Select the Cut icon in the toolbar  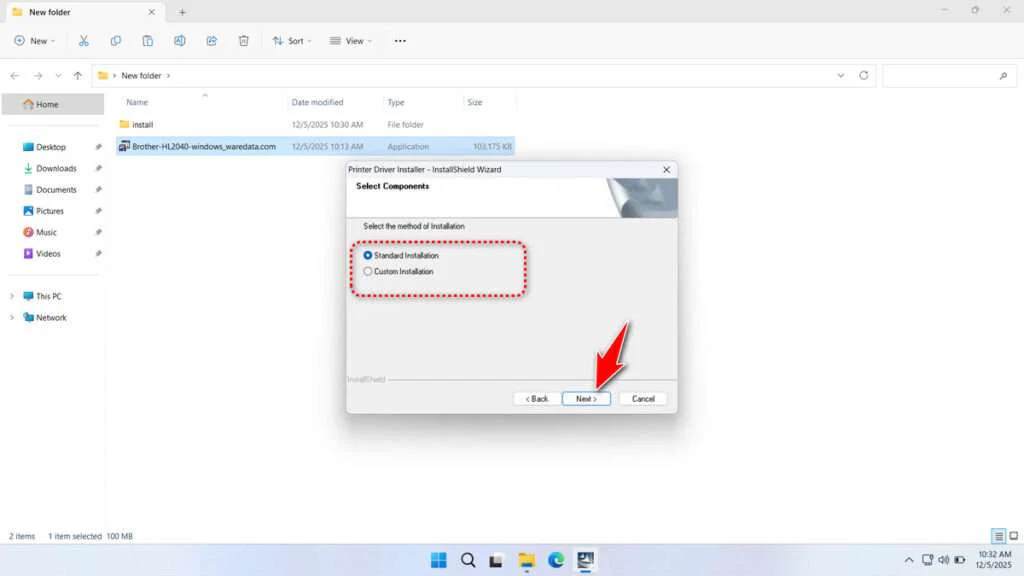click(x=84, y=40)
